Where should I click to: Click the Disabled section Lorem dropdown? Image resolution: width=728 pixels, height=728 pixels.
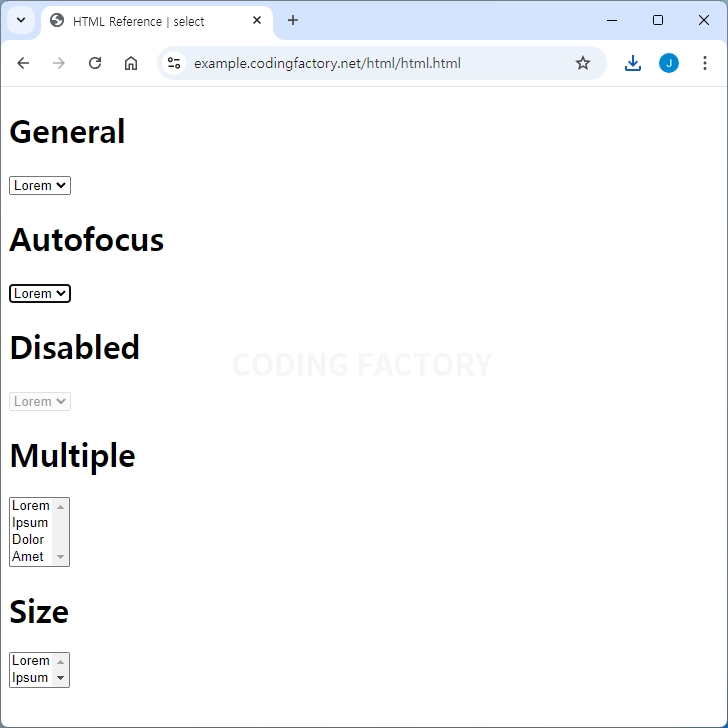coord(40,402)
